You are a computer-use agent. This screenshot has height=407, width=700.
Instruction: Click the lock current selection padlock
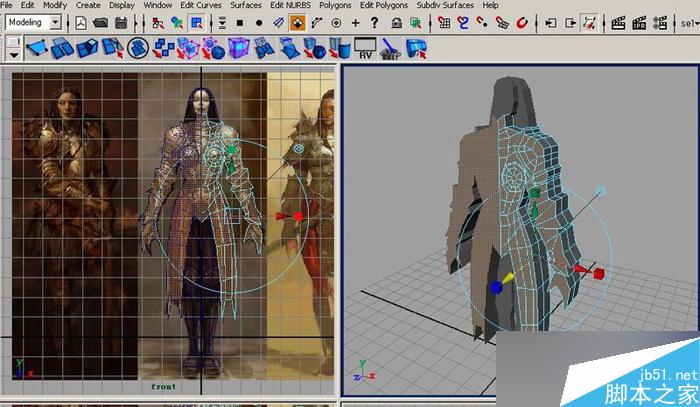tap(396, 23)
